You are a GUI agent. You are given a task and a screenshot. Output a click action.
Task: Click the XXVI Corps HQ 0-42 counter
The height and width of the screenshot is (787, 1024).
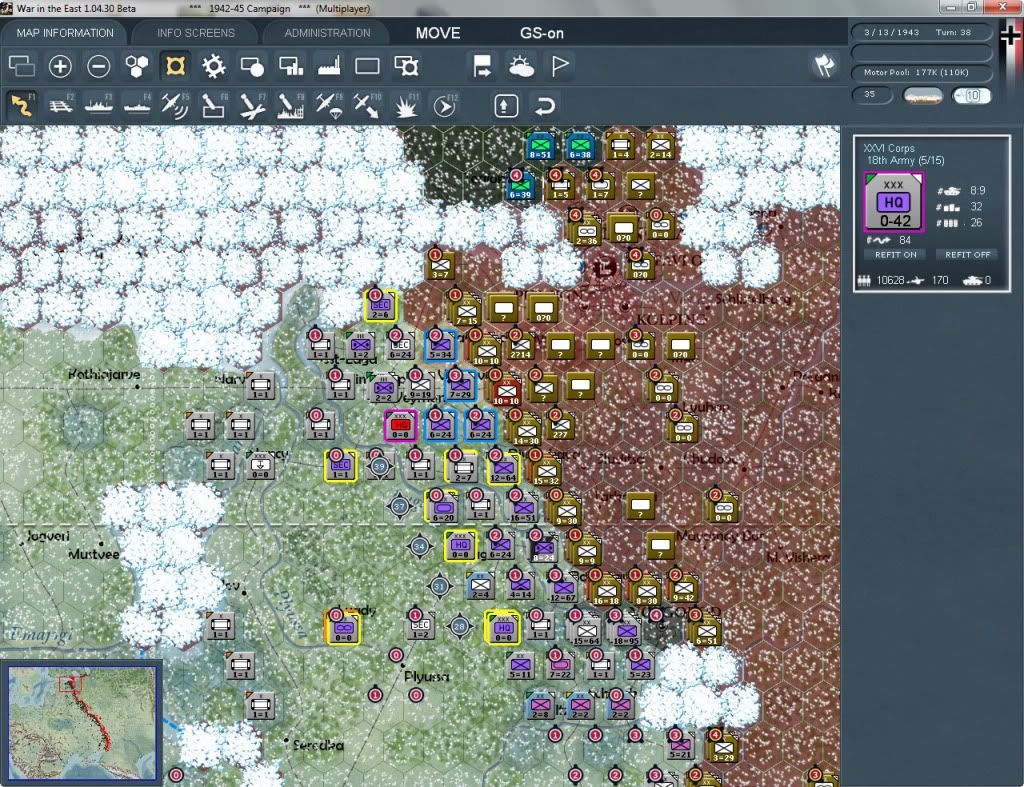coord(893,202)
